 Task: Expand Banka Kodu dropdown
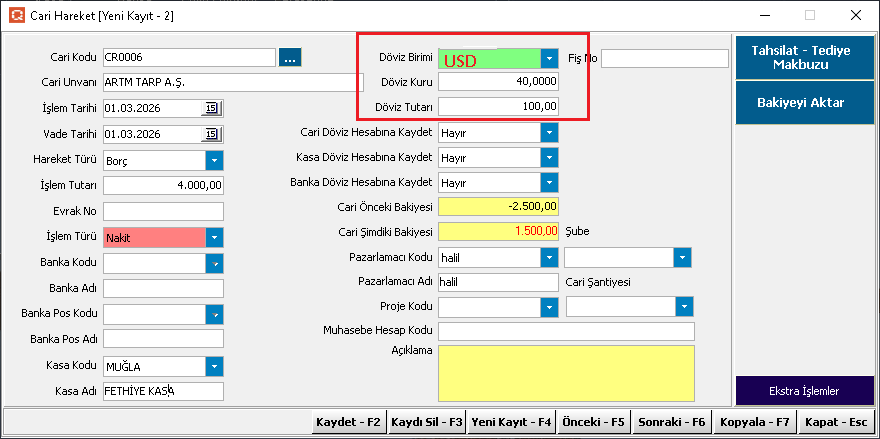tap(214, 263)
